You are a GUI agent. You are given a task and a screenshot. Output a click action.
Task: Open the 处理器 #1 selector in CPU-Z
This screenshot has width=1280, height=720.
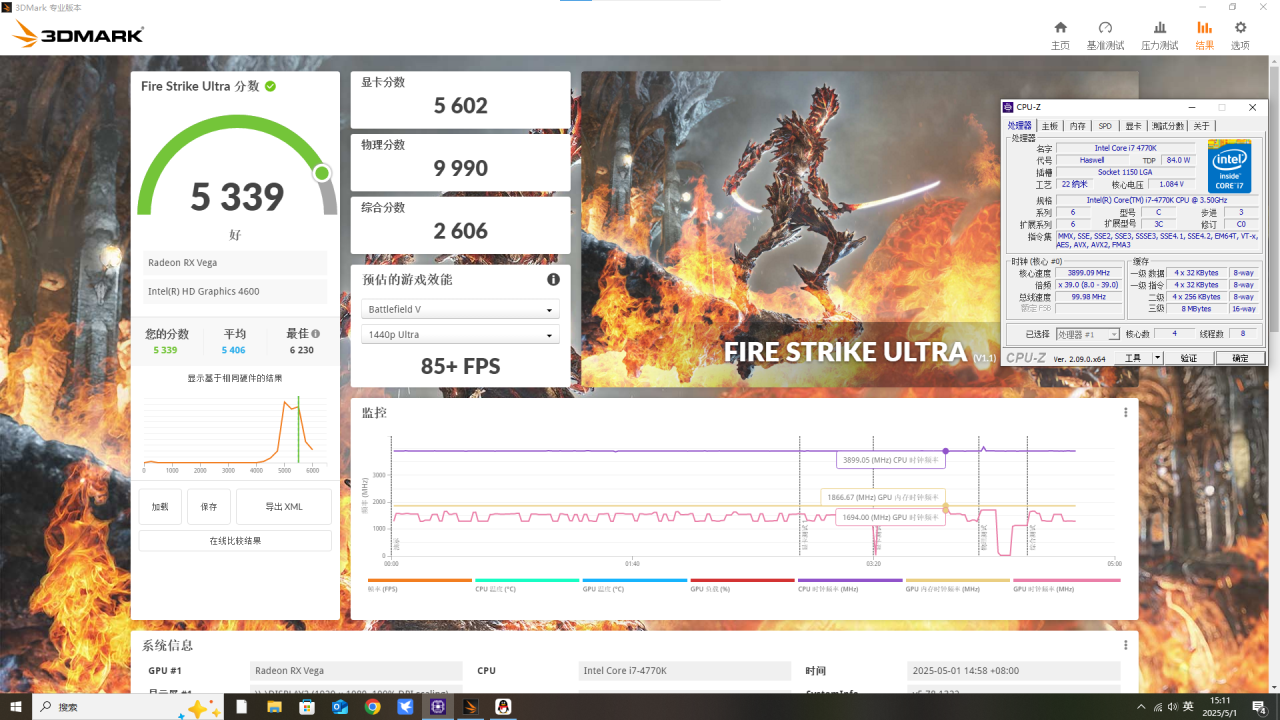(1087, 334)
